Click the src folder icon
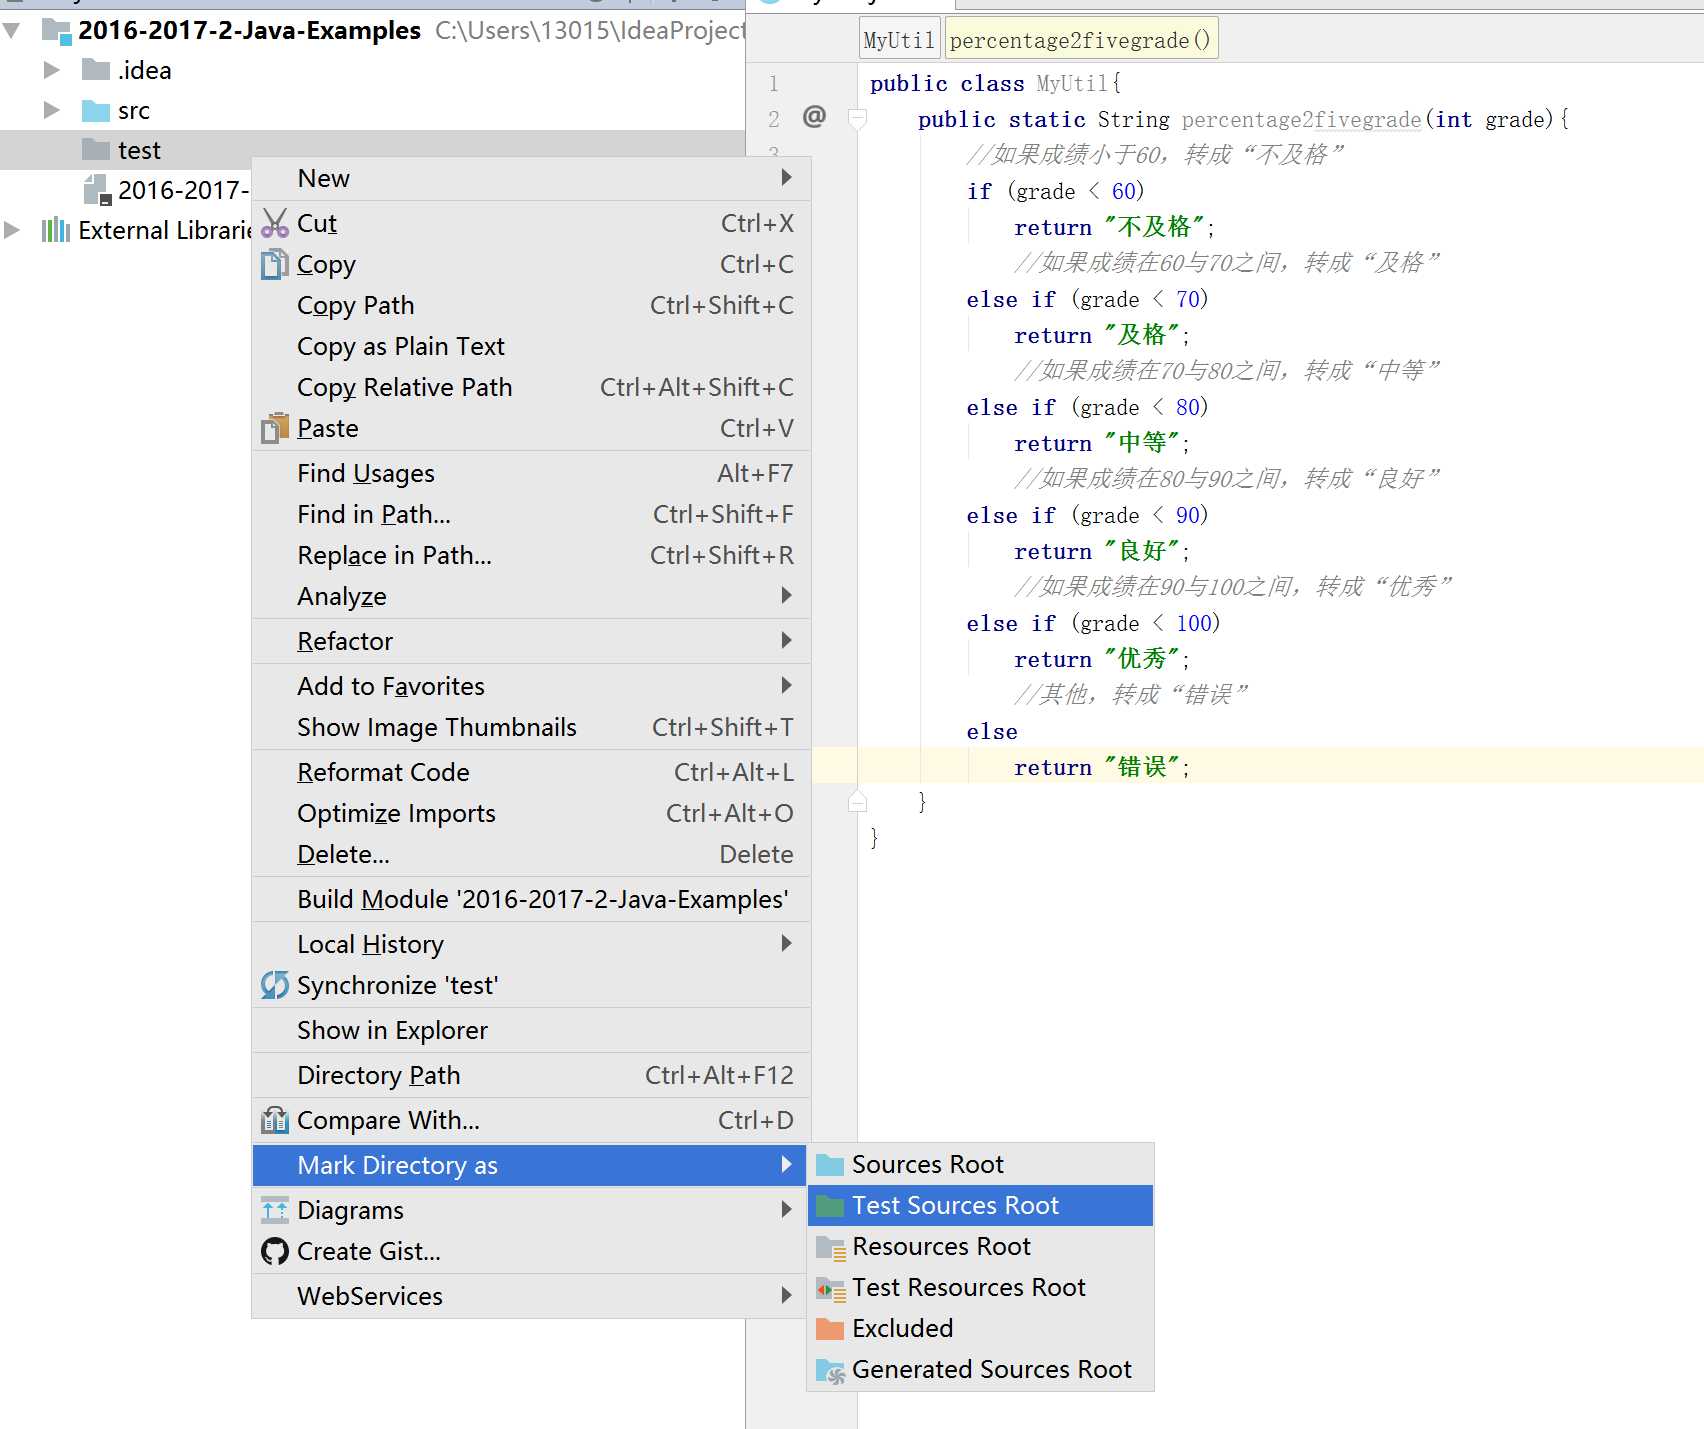 click(x=96, y=110)
